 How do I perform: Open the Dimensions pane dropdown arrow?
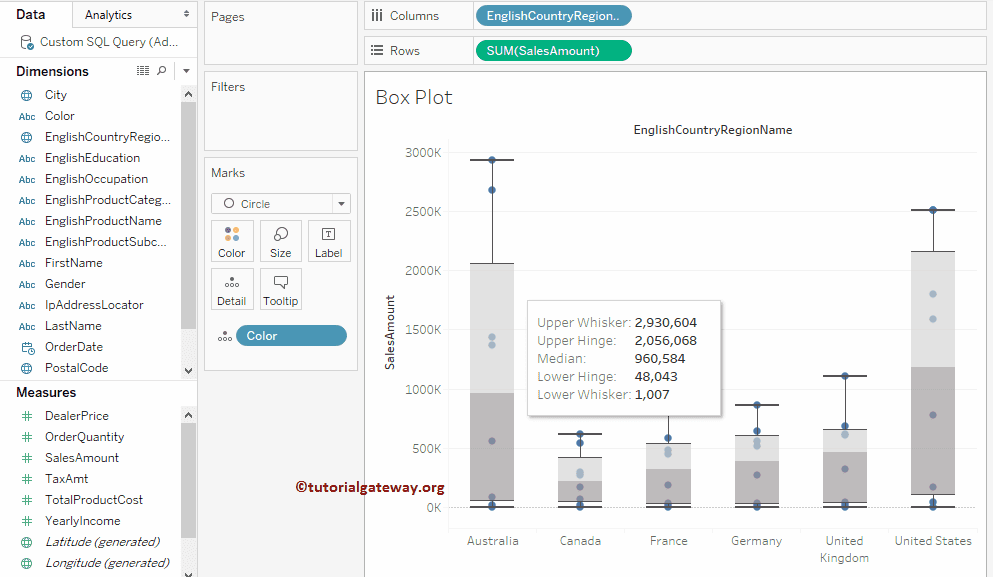pos(186,71)
